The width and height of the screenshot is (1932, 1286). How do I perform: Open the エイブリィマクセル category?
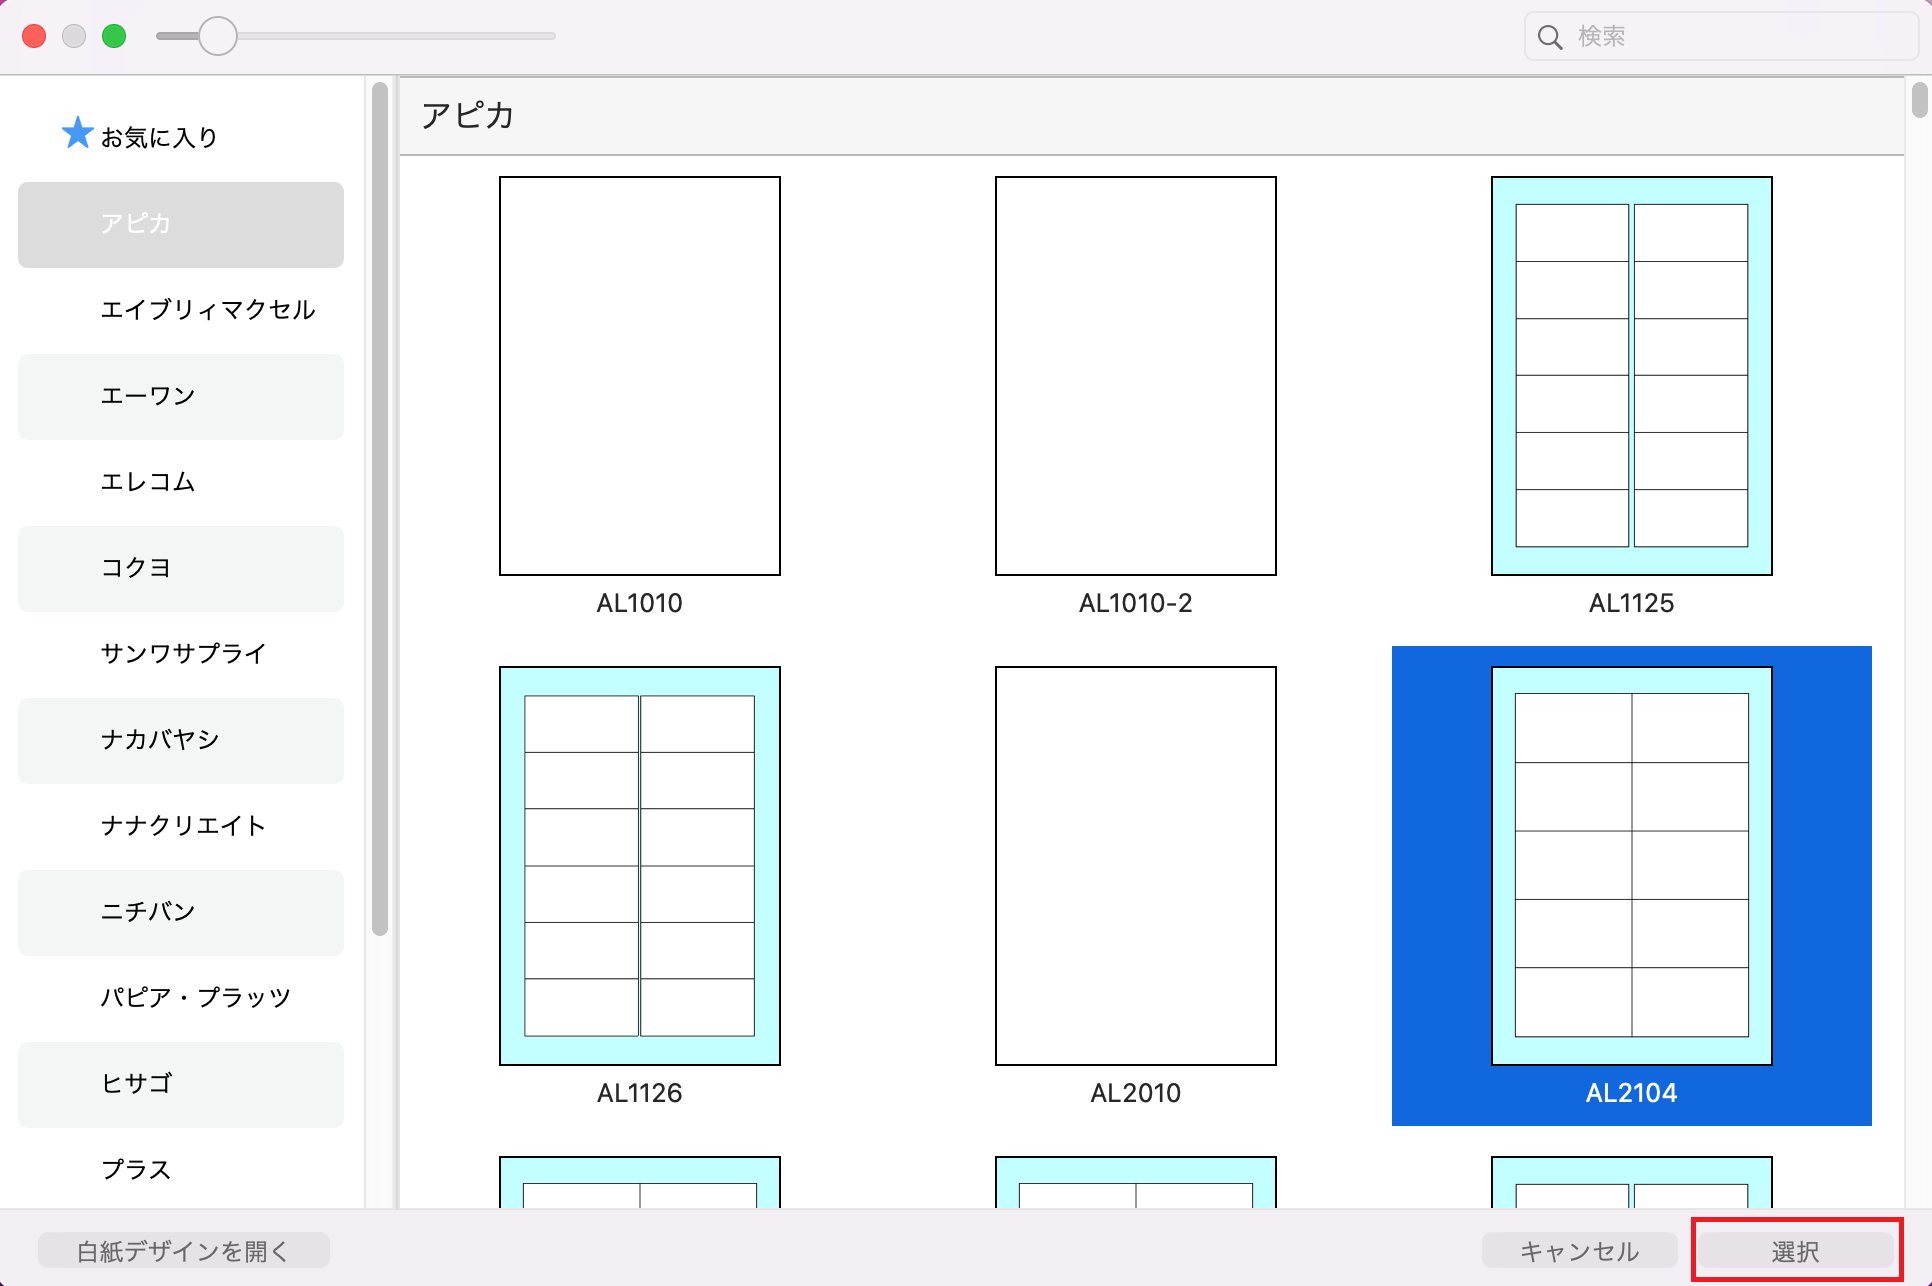pos(181,310)
